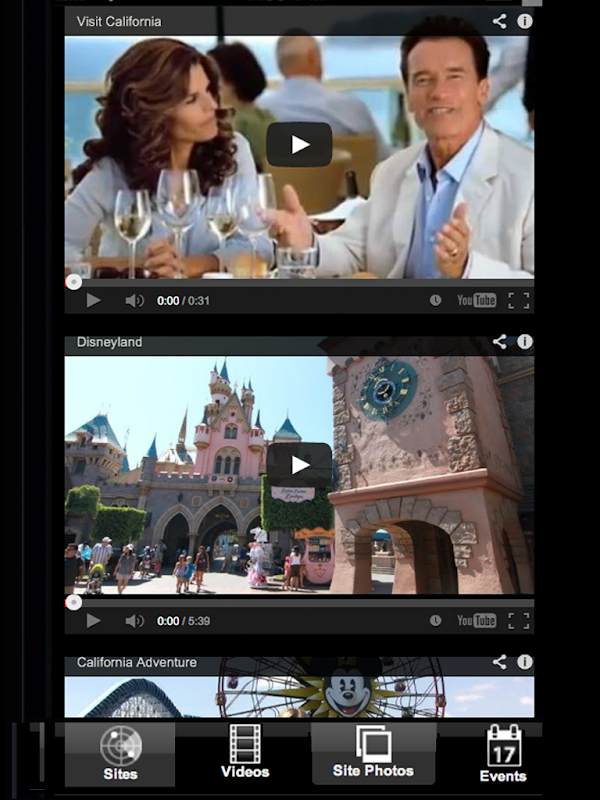Click the Disneyland video title
The image size is (600, 800).
tap(109, 342)
